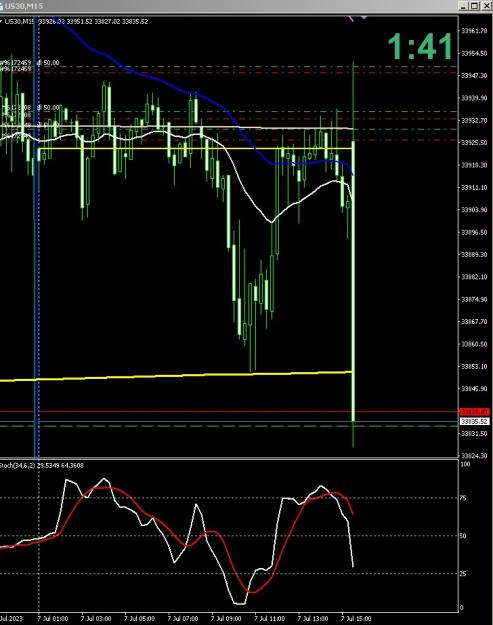493x625 pixels.
Task: Minimize the US30,M15 chart window
Action: pyautogui.click(x=462, y=6)
